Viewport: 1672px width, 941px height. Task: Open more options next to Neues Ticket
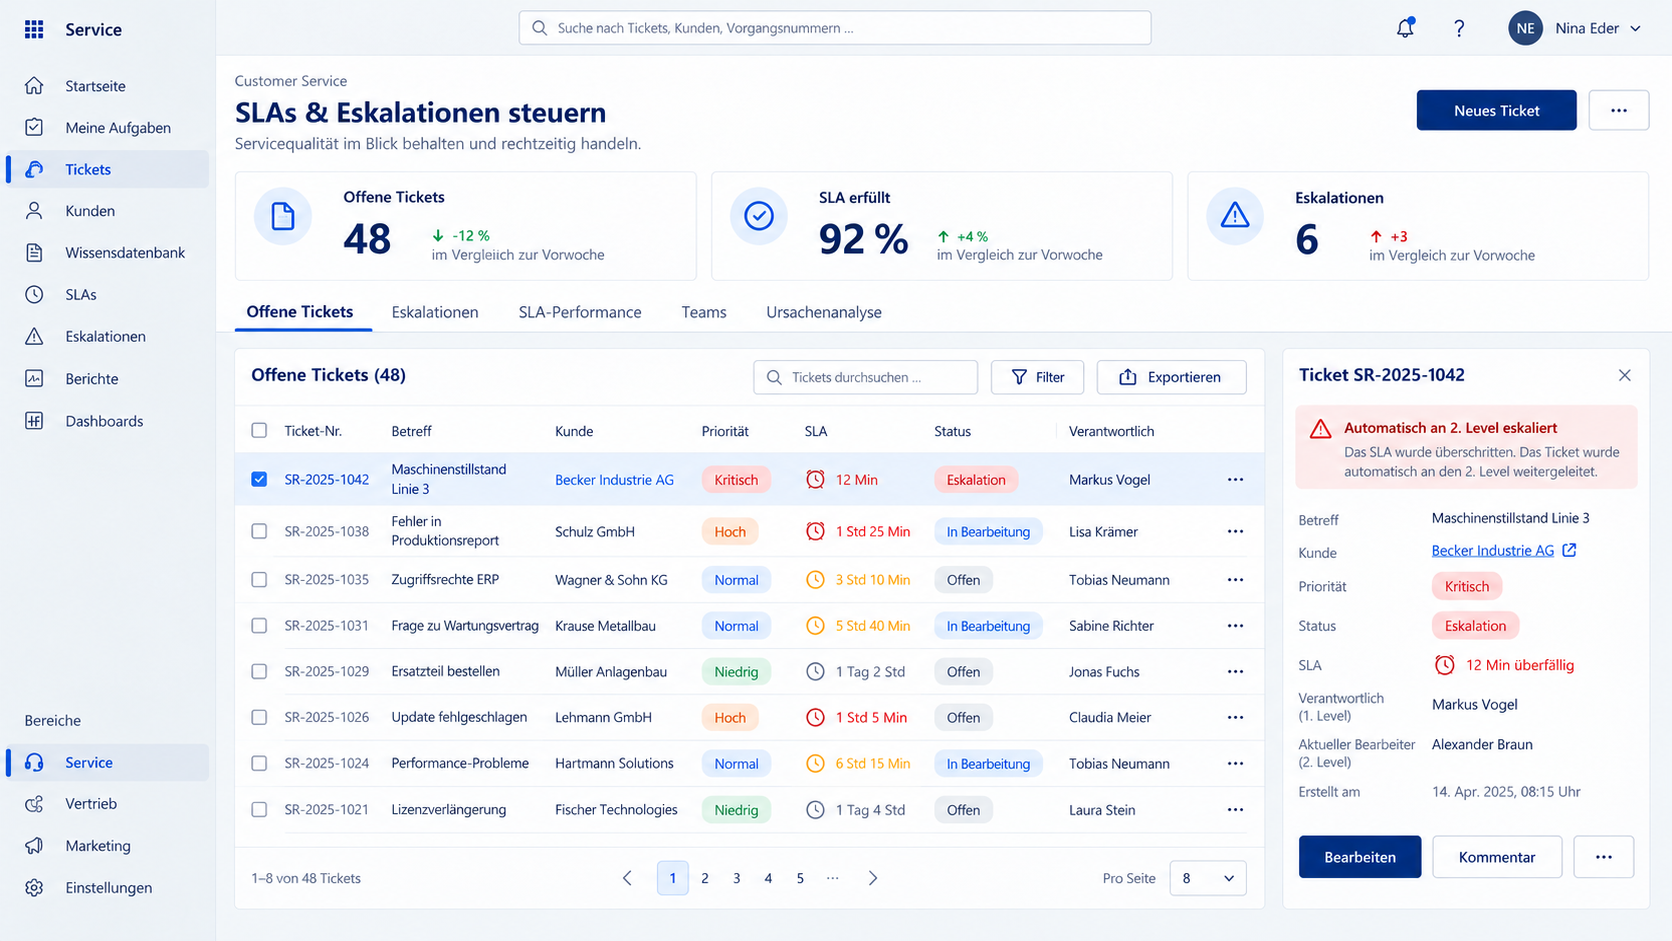click(x=1618, y=110)
